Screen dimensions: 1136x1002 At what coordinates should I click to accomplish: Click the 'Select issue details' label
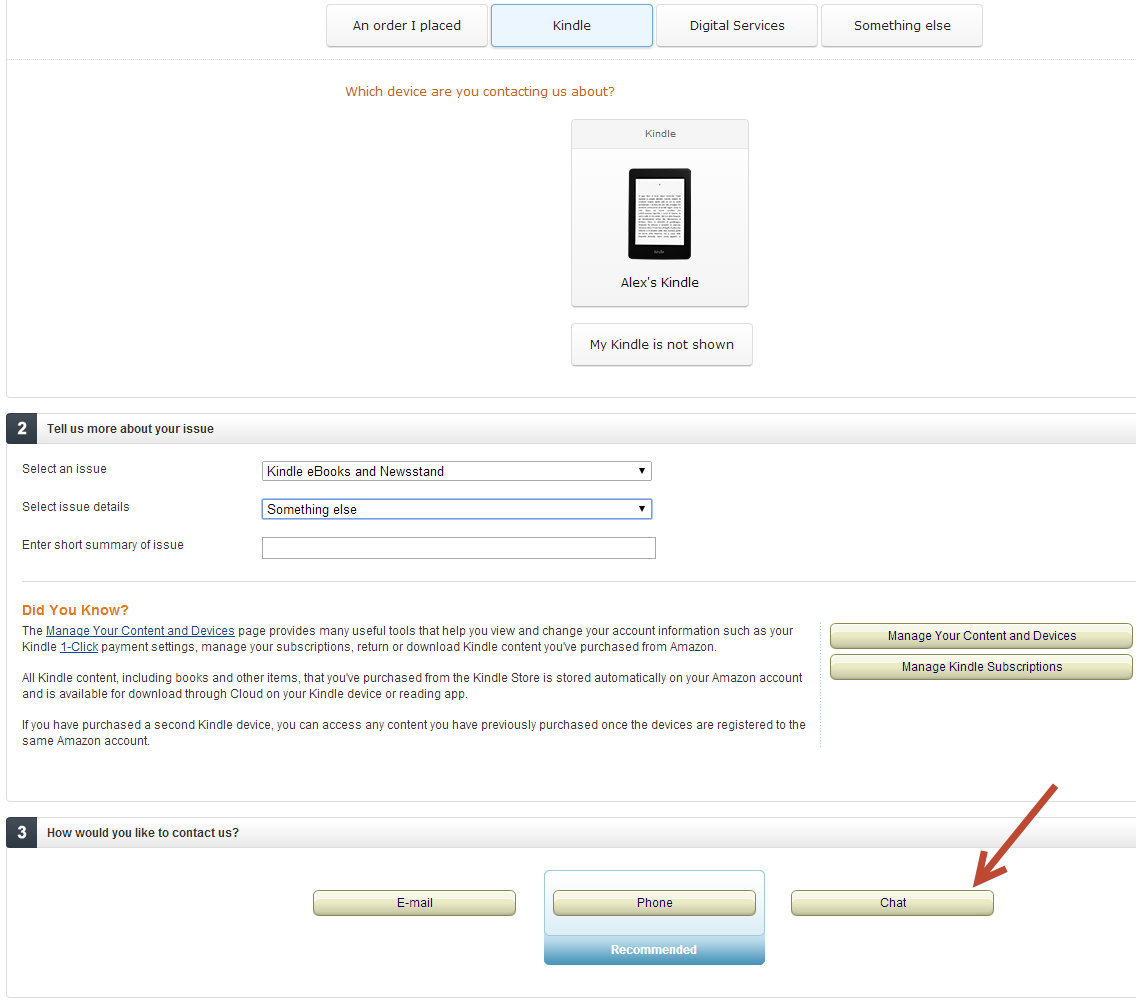(75, 506)
